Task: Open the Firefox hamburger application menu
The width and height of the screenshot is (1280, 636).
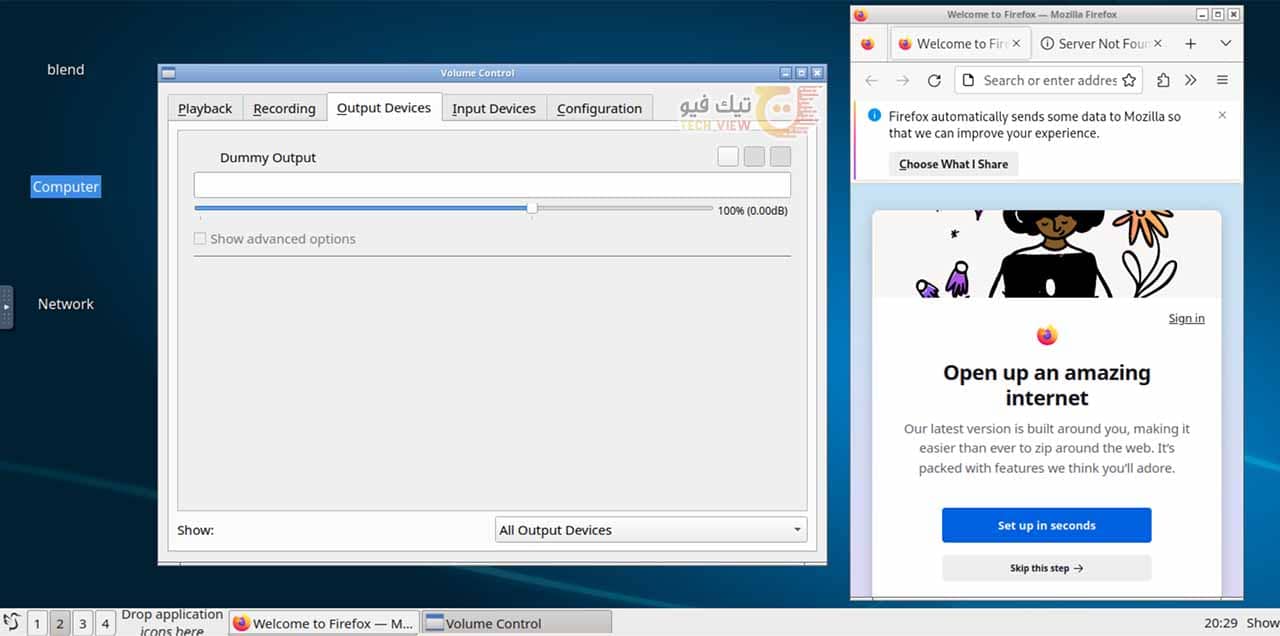Action: pyautogui.click(x=1222, y=80)
